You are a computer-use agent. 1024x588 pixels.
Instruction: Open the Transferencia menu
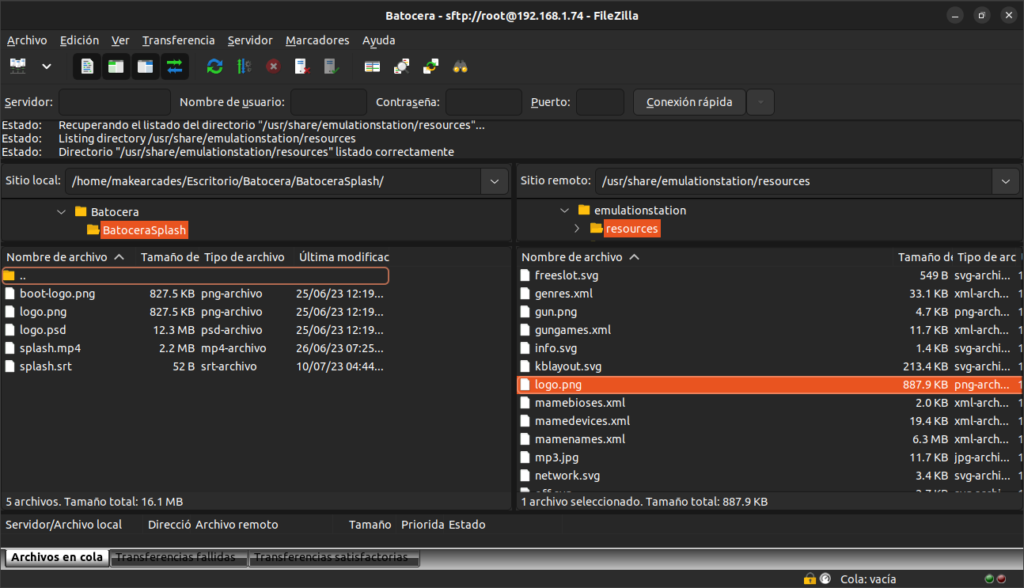tap(178, 41)
